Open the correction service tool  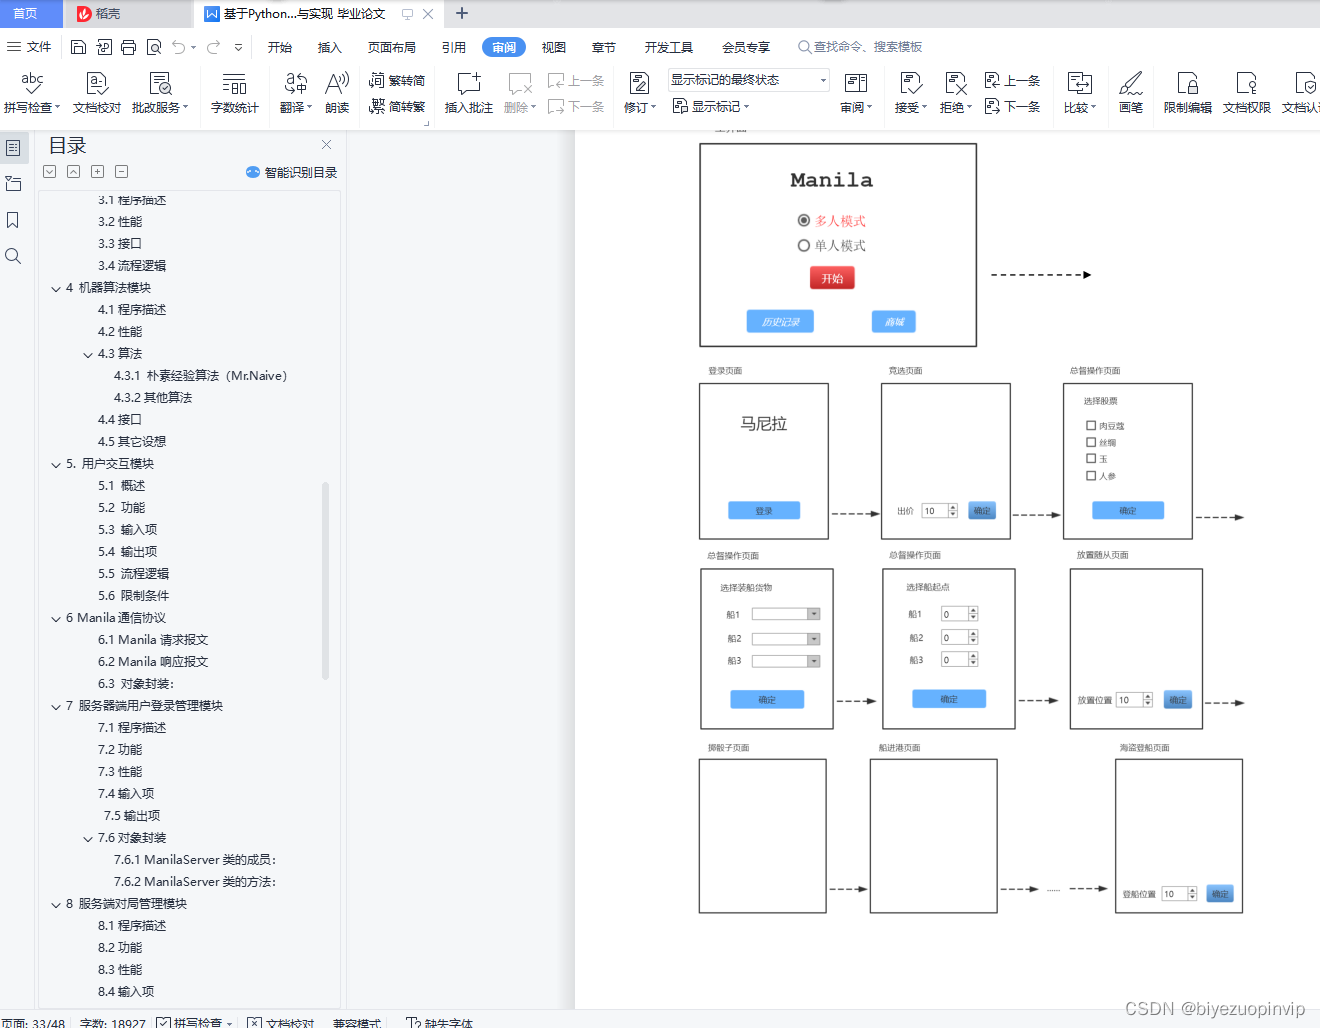click(x=160, y=92)
